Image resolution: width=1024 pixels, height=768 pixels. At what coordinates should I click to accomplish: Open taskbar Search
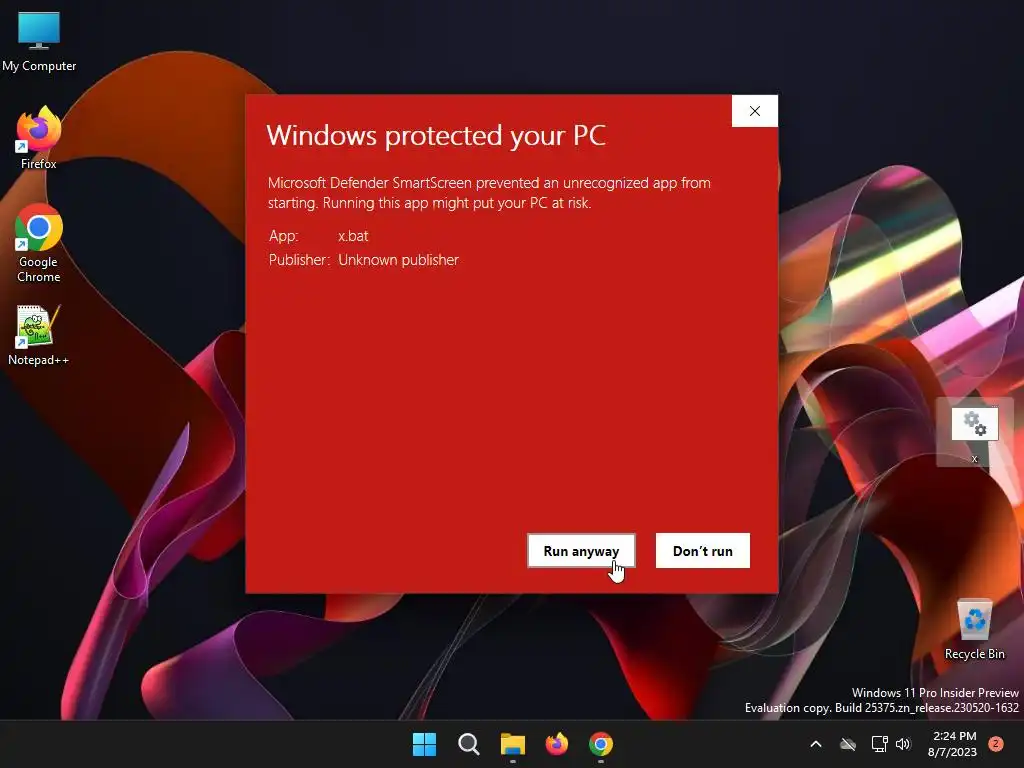click(x=469, y=744)
